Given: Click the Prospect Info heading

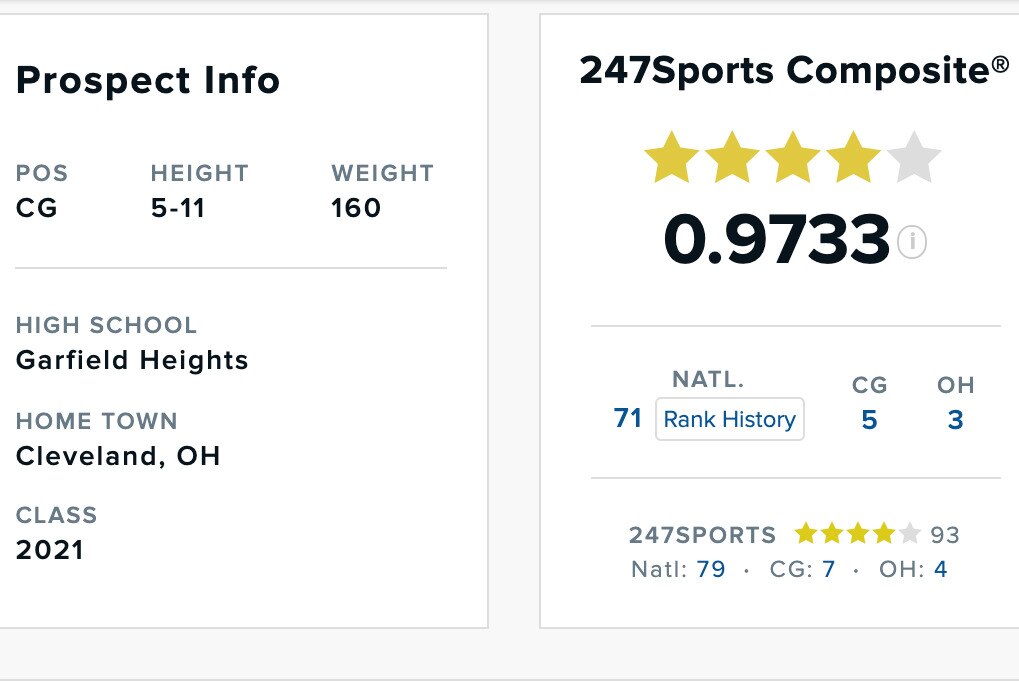Looking at the screenshot, I should coord(148,81).
